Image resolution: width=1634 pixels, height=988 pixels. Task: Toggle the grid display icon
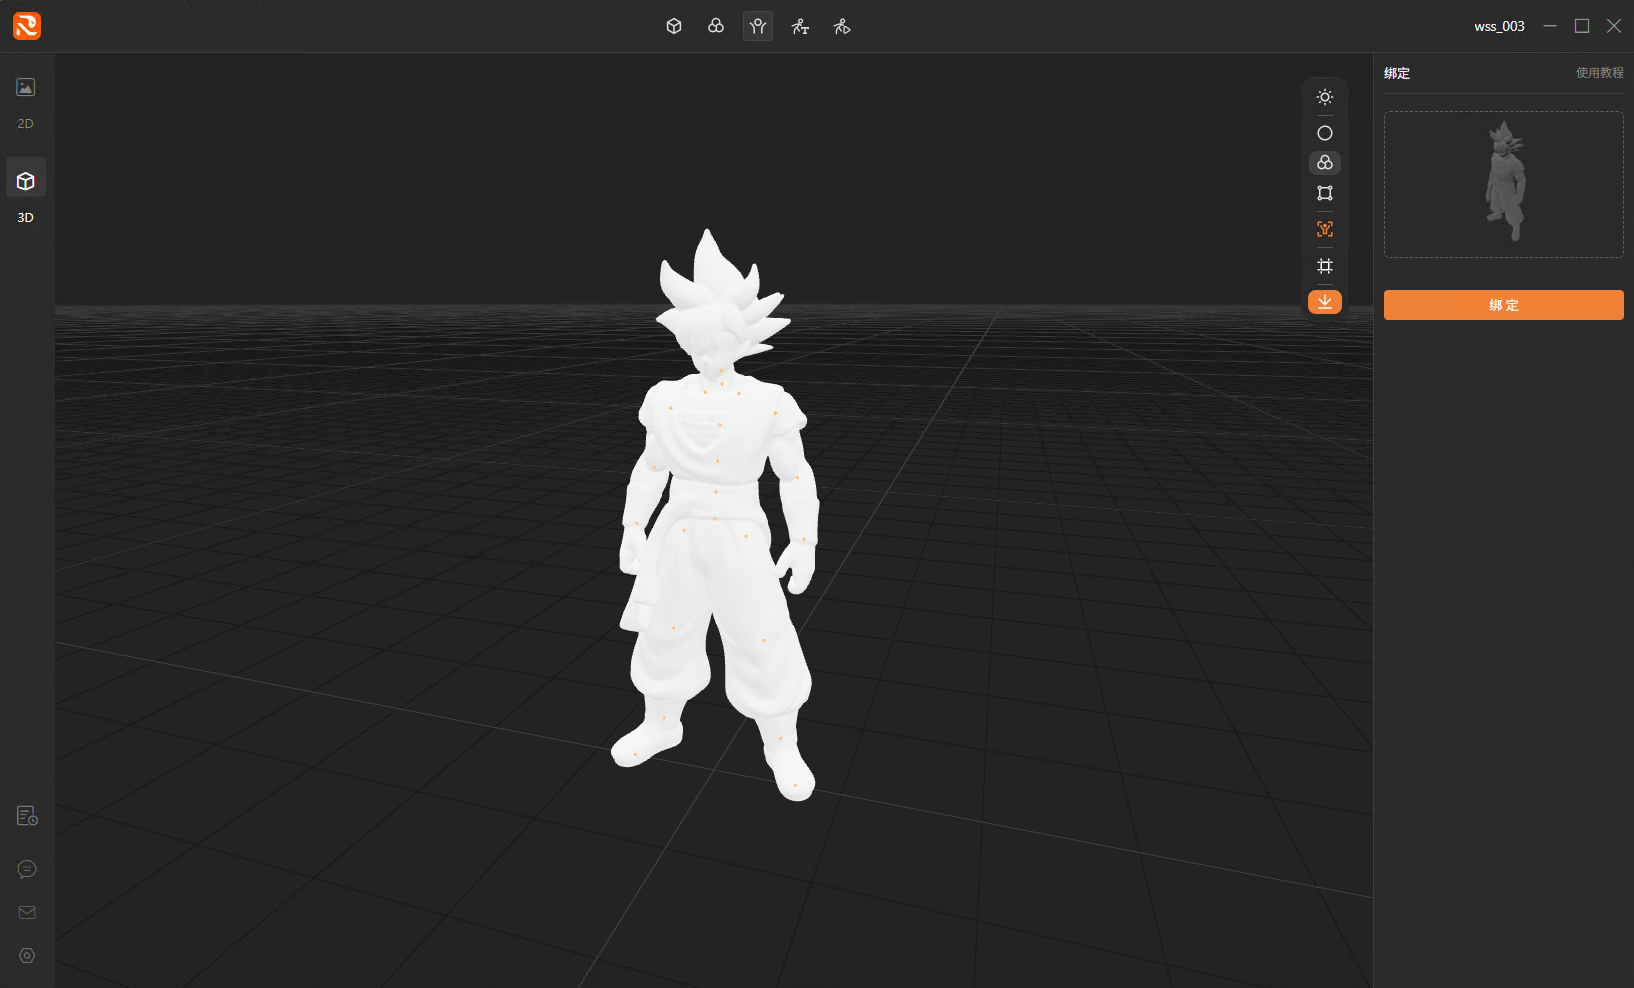pyautogui.click(x=1325, y=266)
